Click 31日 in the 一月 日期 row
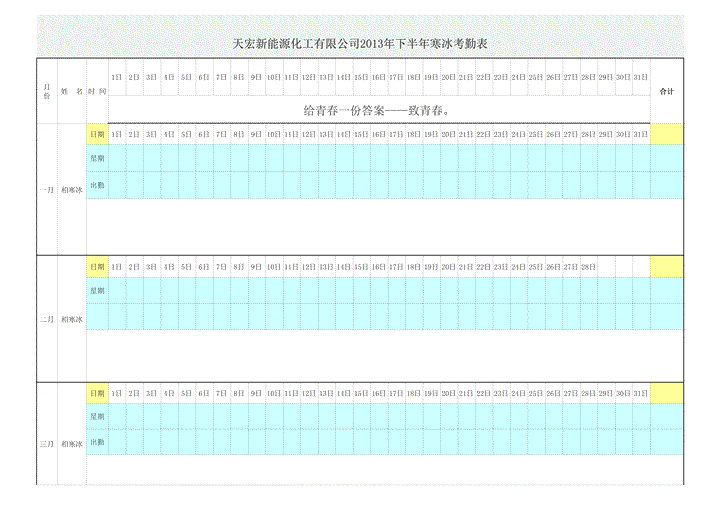 [x=641, y=134]
